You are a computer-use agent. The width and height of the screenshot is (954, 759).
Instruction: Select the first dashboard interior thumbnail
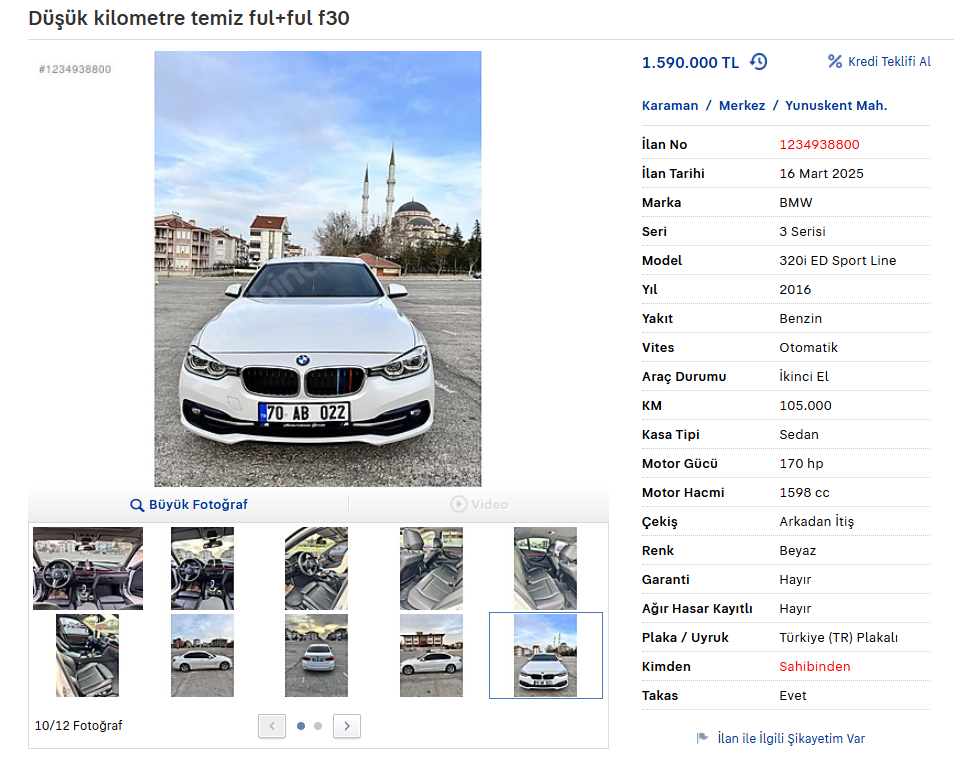point(88,568)
